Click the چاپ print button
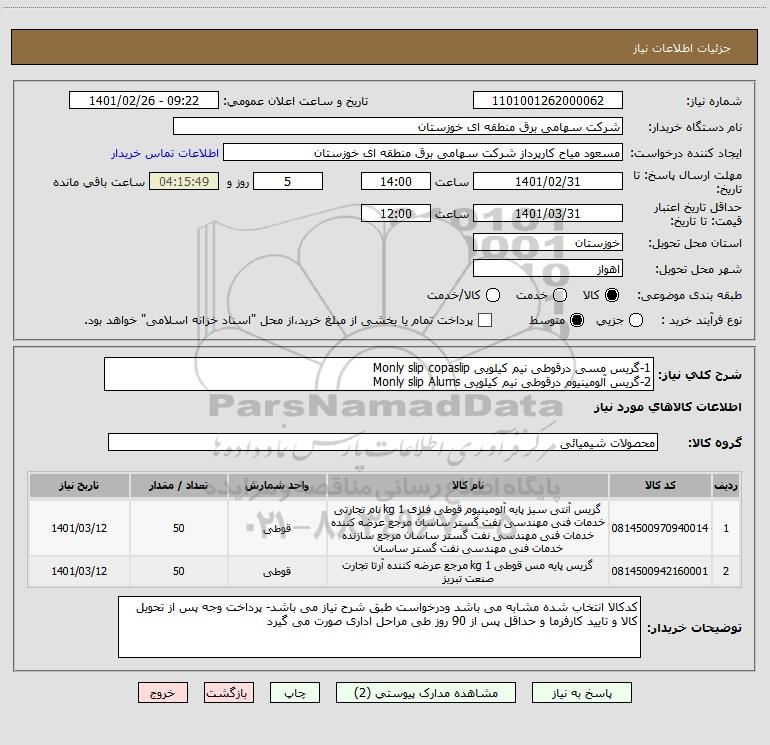The image size is (770, 745). tap(295, 693)
